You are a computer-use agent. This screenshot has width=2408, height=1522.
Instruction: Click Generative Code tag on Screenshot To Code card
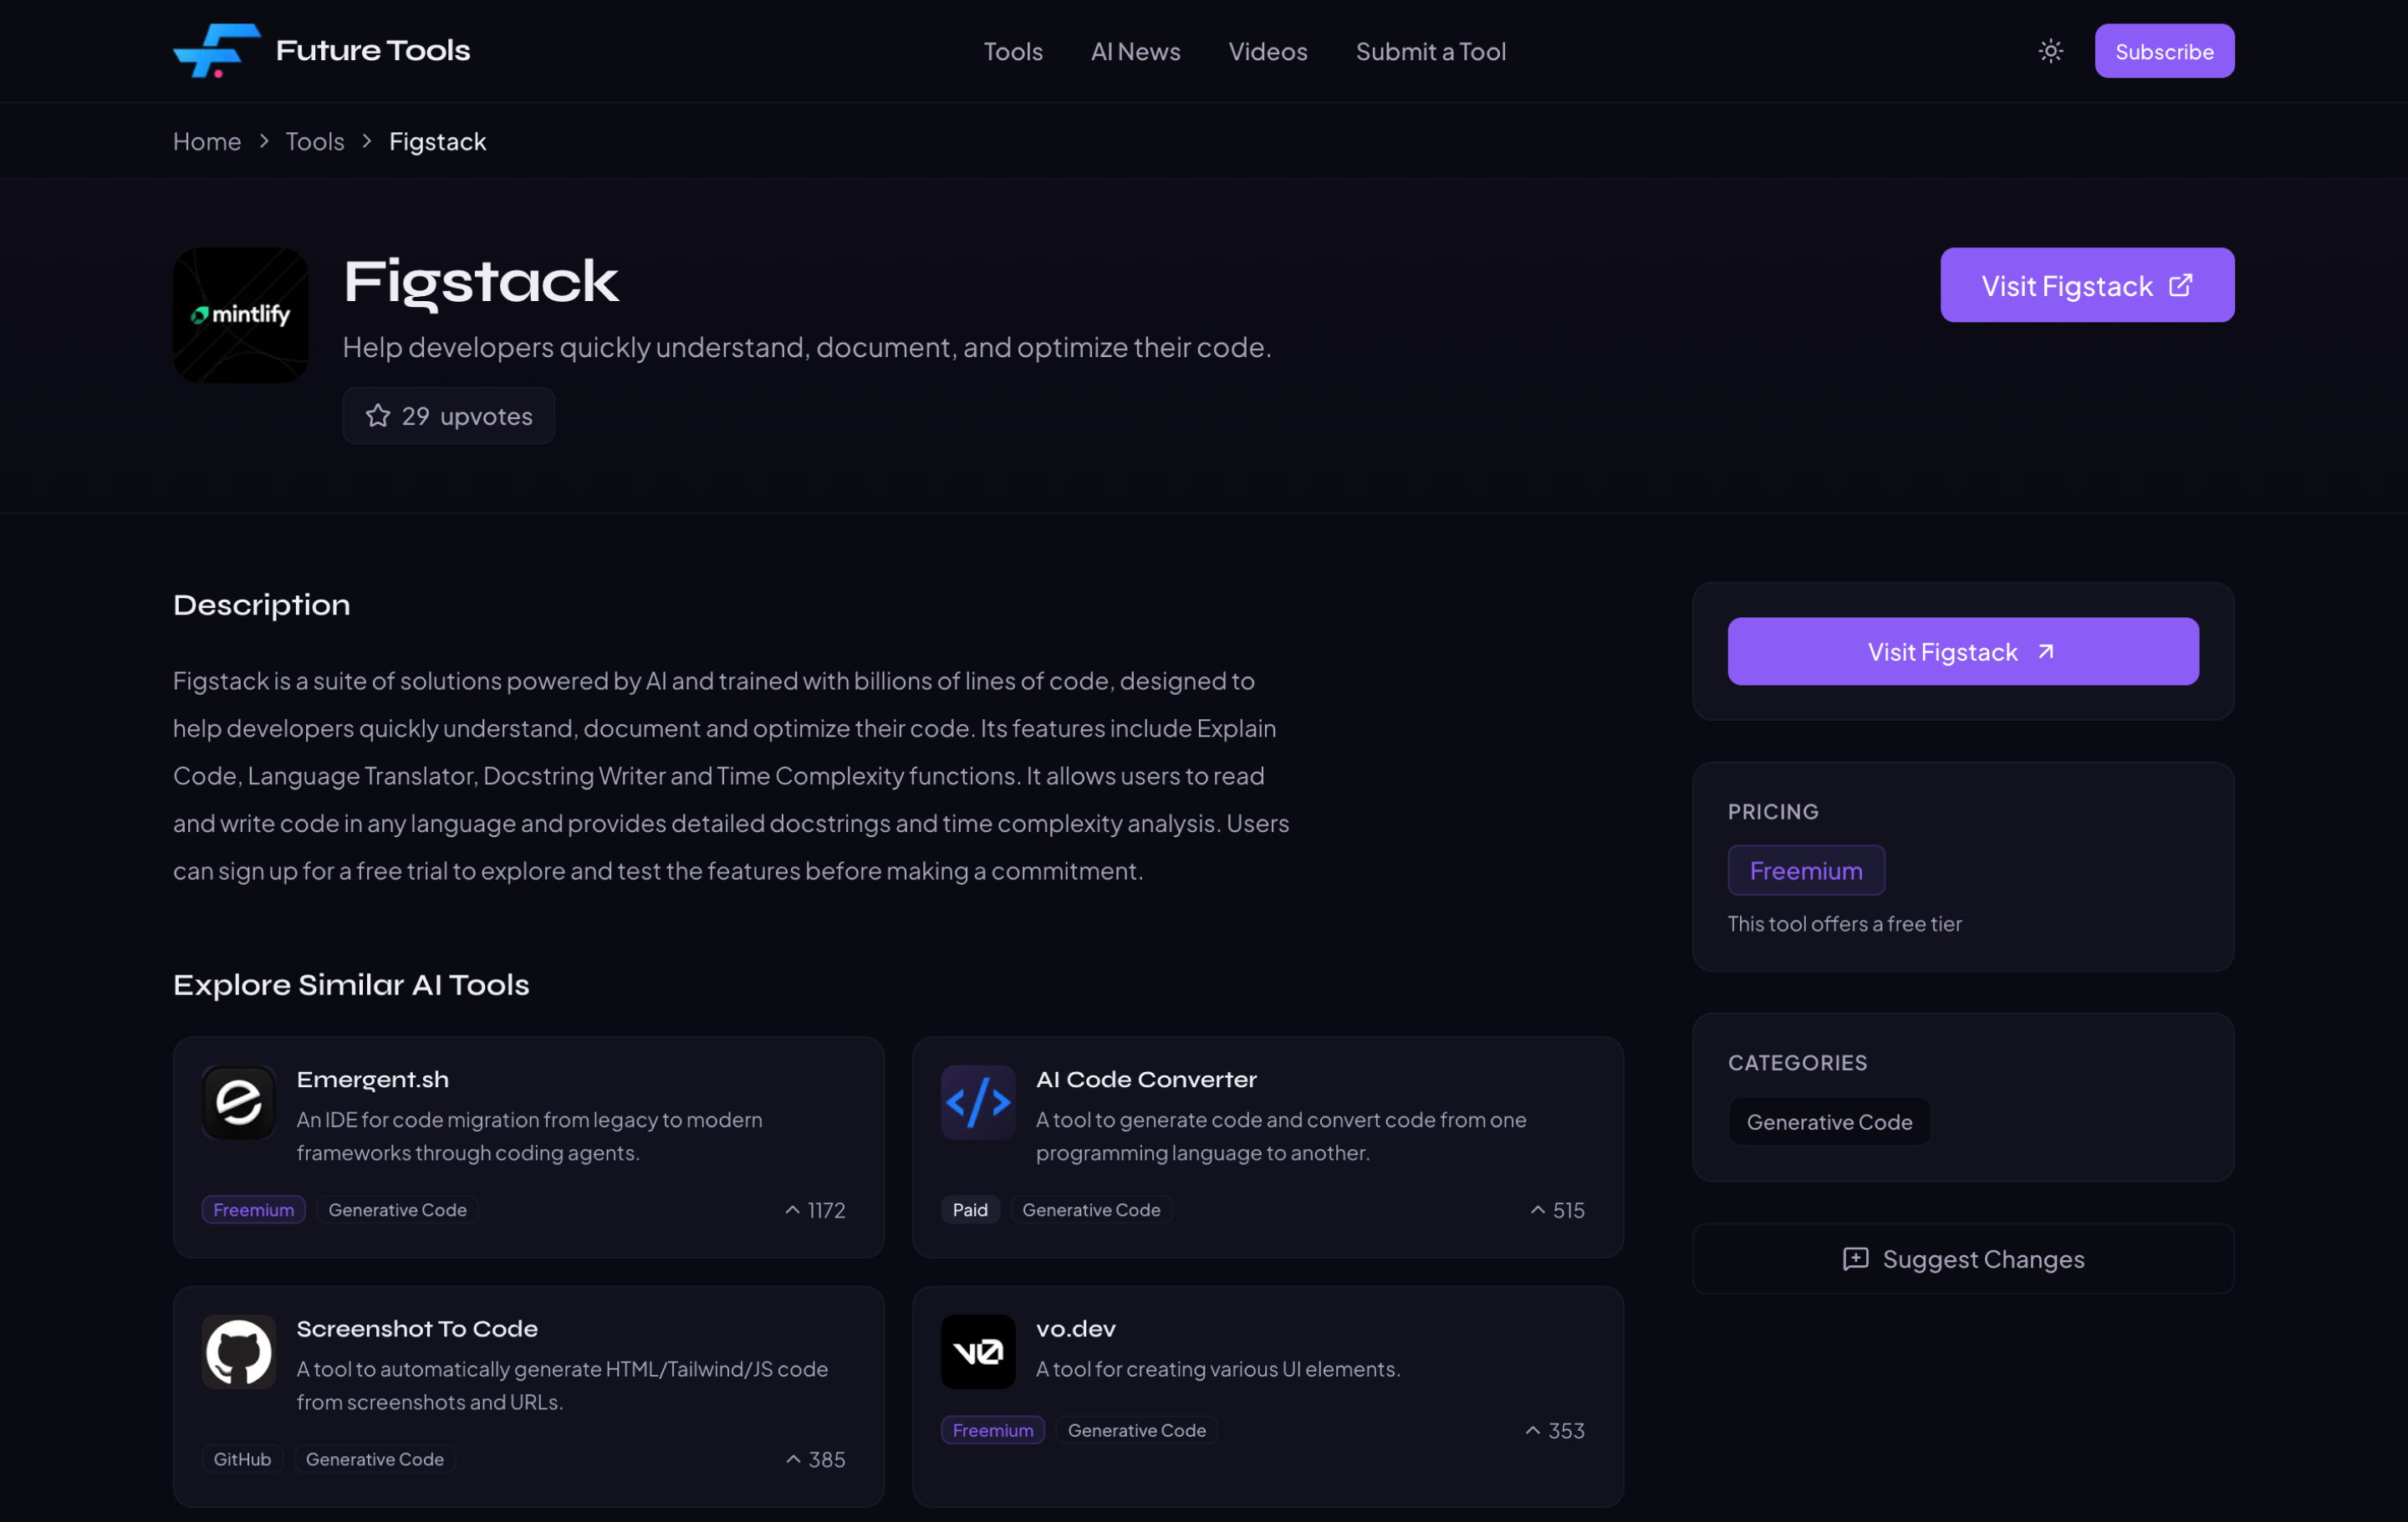pos(374,1458)
